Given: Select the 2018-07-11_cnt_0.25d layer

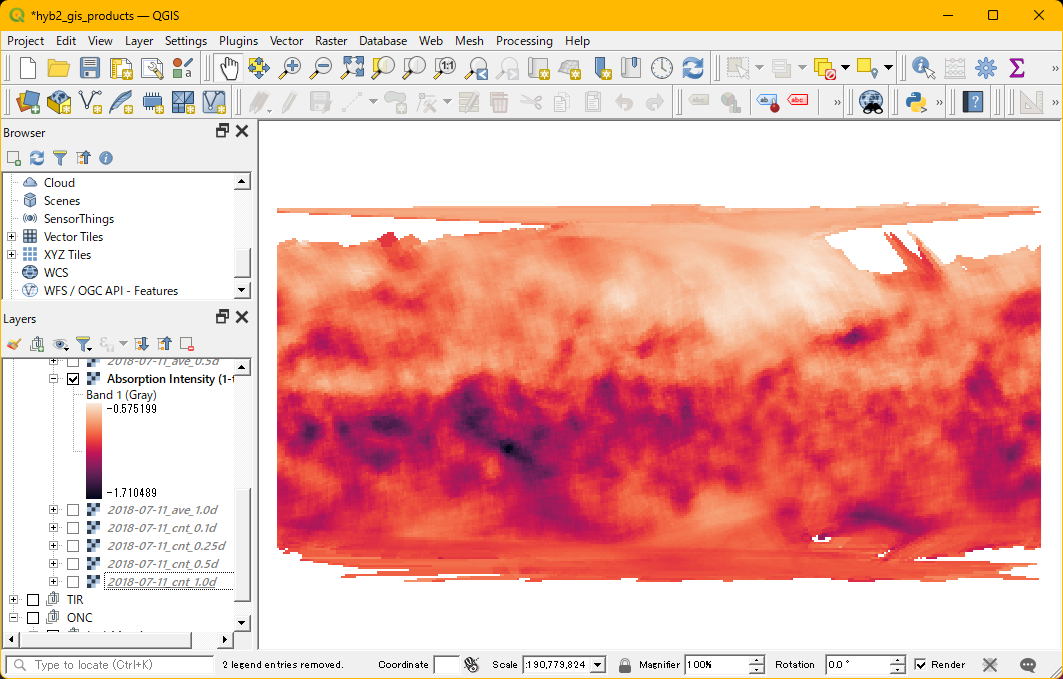Looking at the screenshot, I should pos(166,546).
